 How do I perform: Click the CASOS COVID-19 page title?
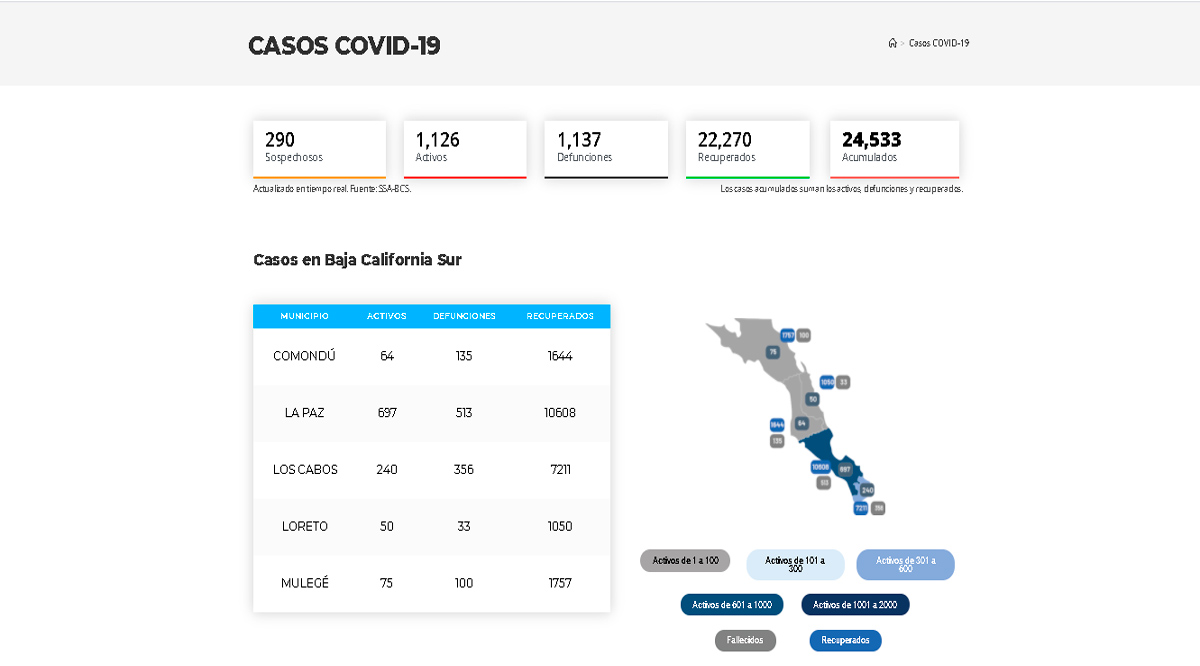(x=343, y=45)
